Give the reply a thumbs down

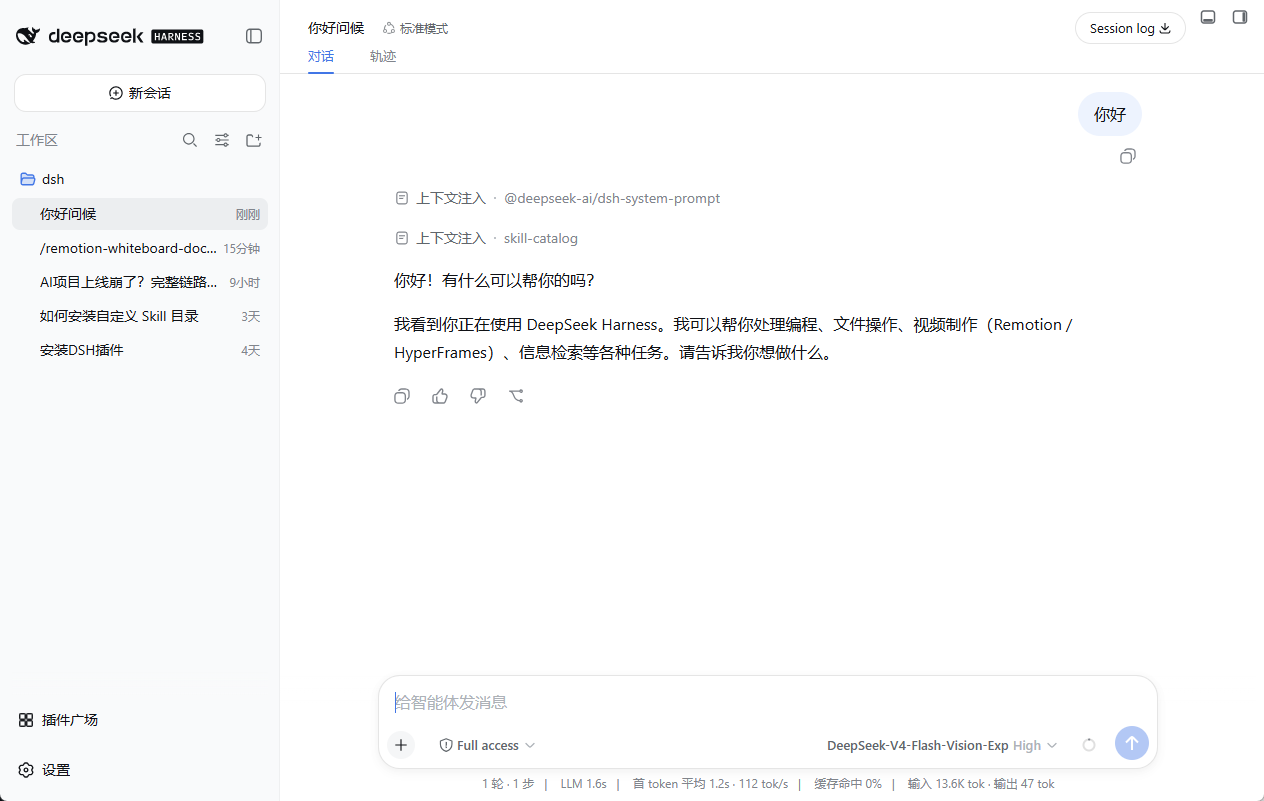[x=478, y=396]
